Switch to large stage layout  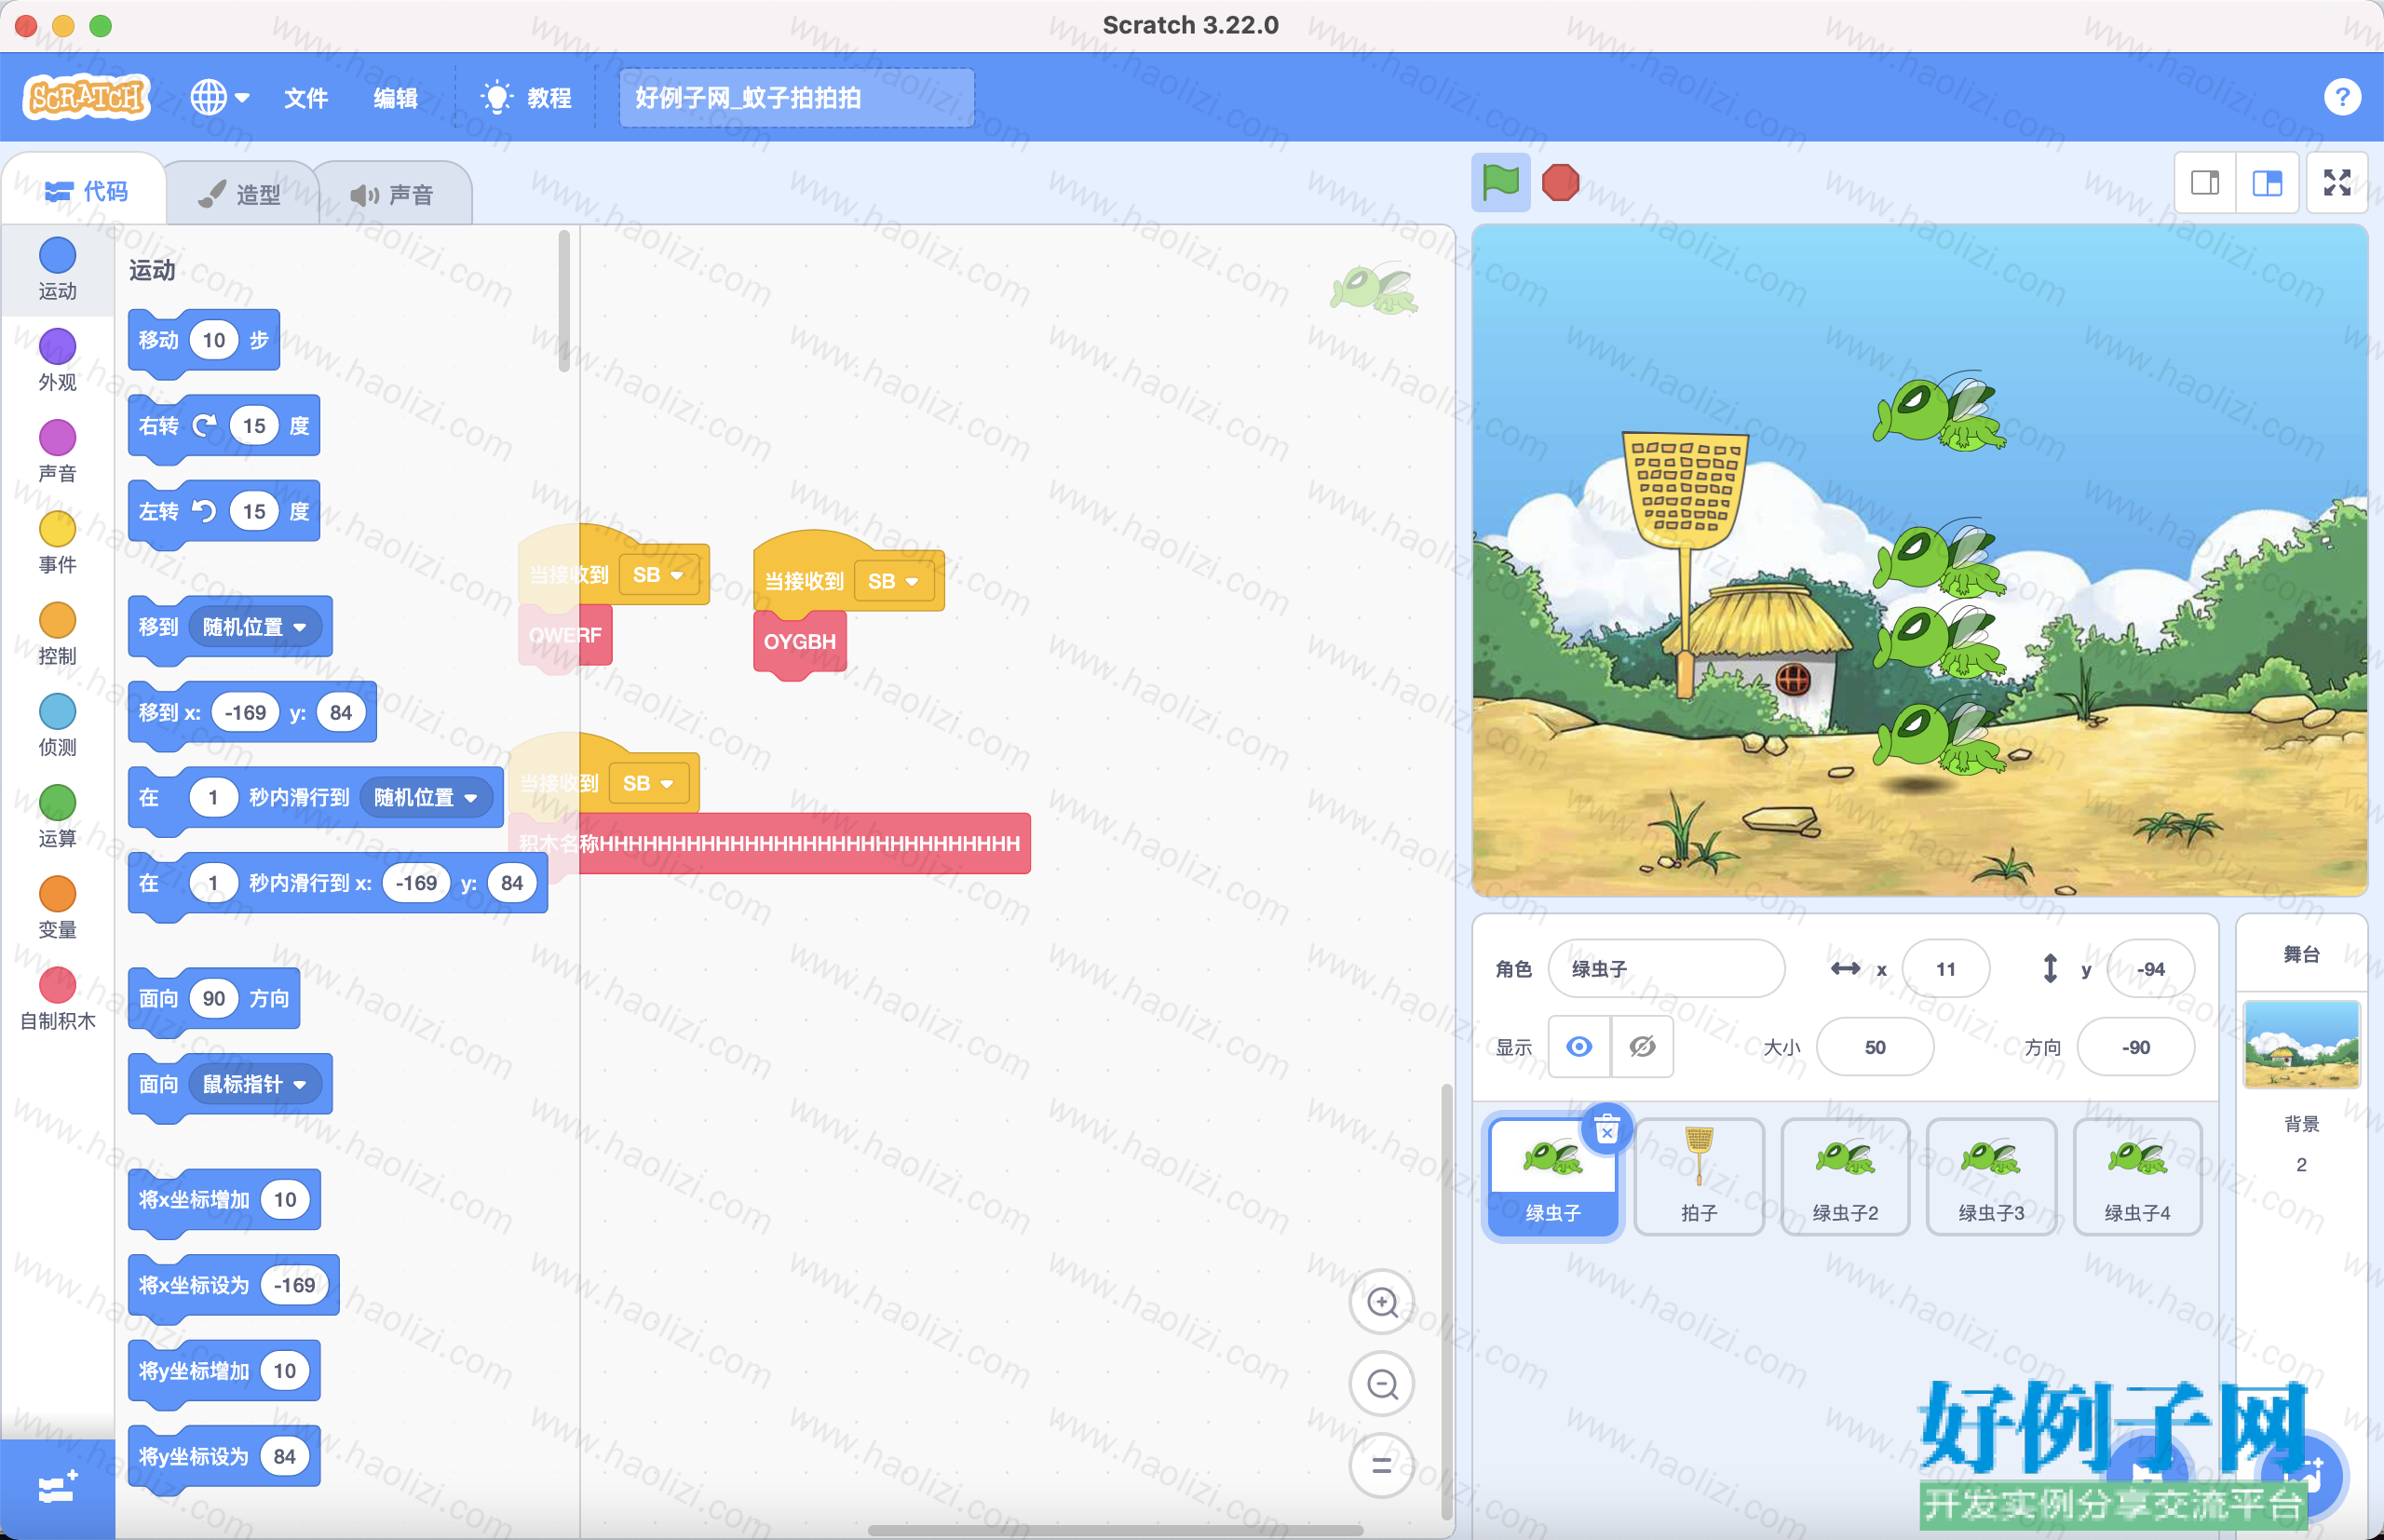pyautogui.click(x=2267, y=183)
